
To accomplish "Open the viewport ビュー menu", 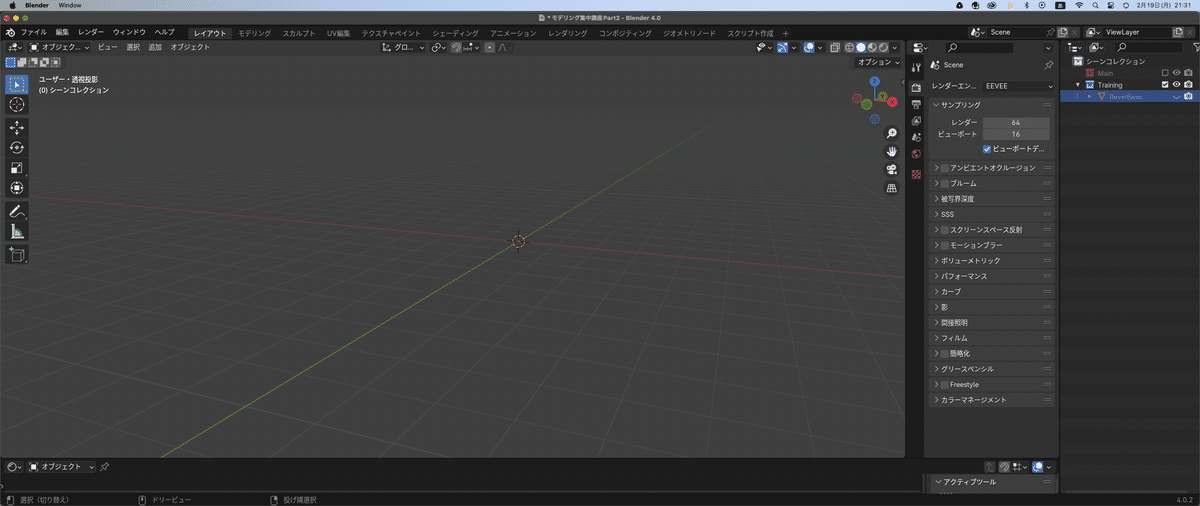I will pos(107,47).
